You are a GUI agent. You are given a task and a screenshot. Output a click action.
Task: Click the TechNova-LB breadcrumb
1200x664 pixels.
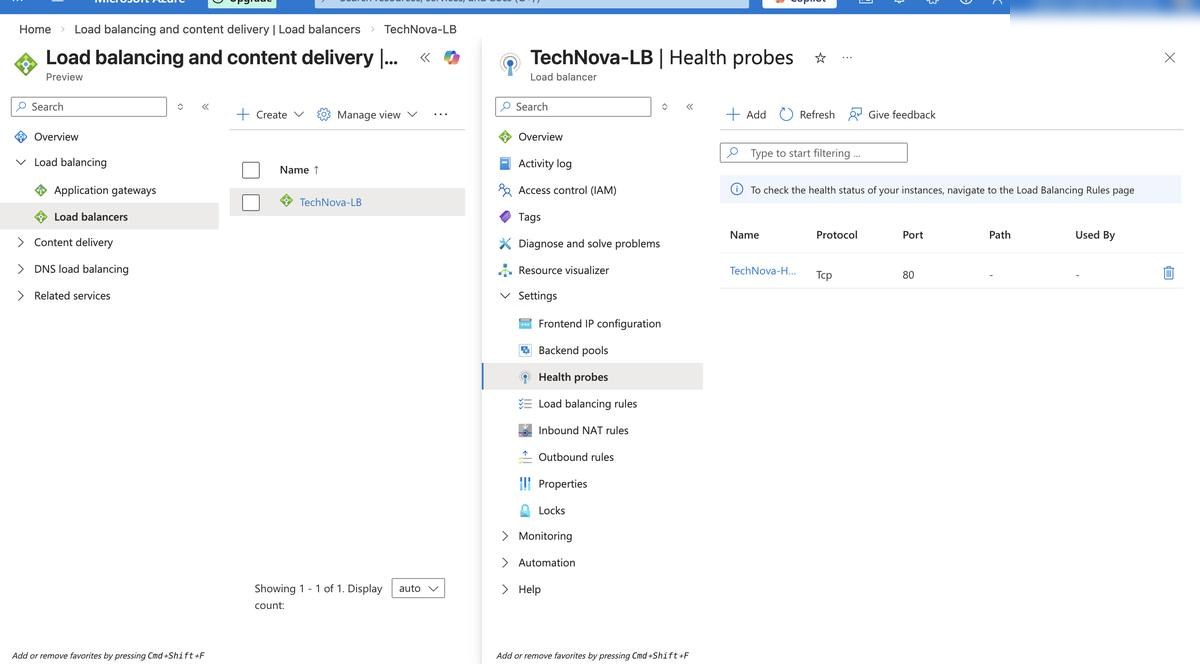click(x=420, y=29)
